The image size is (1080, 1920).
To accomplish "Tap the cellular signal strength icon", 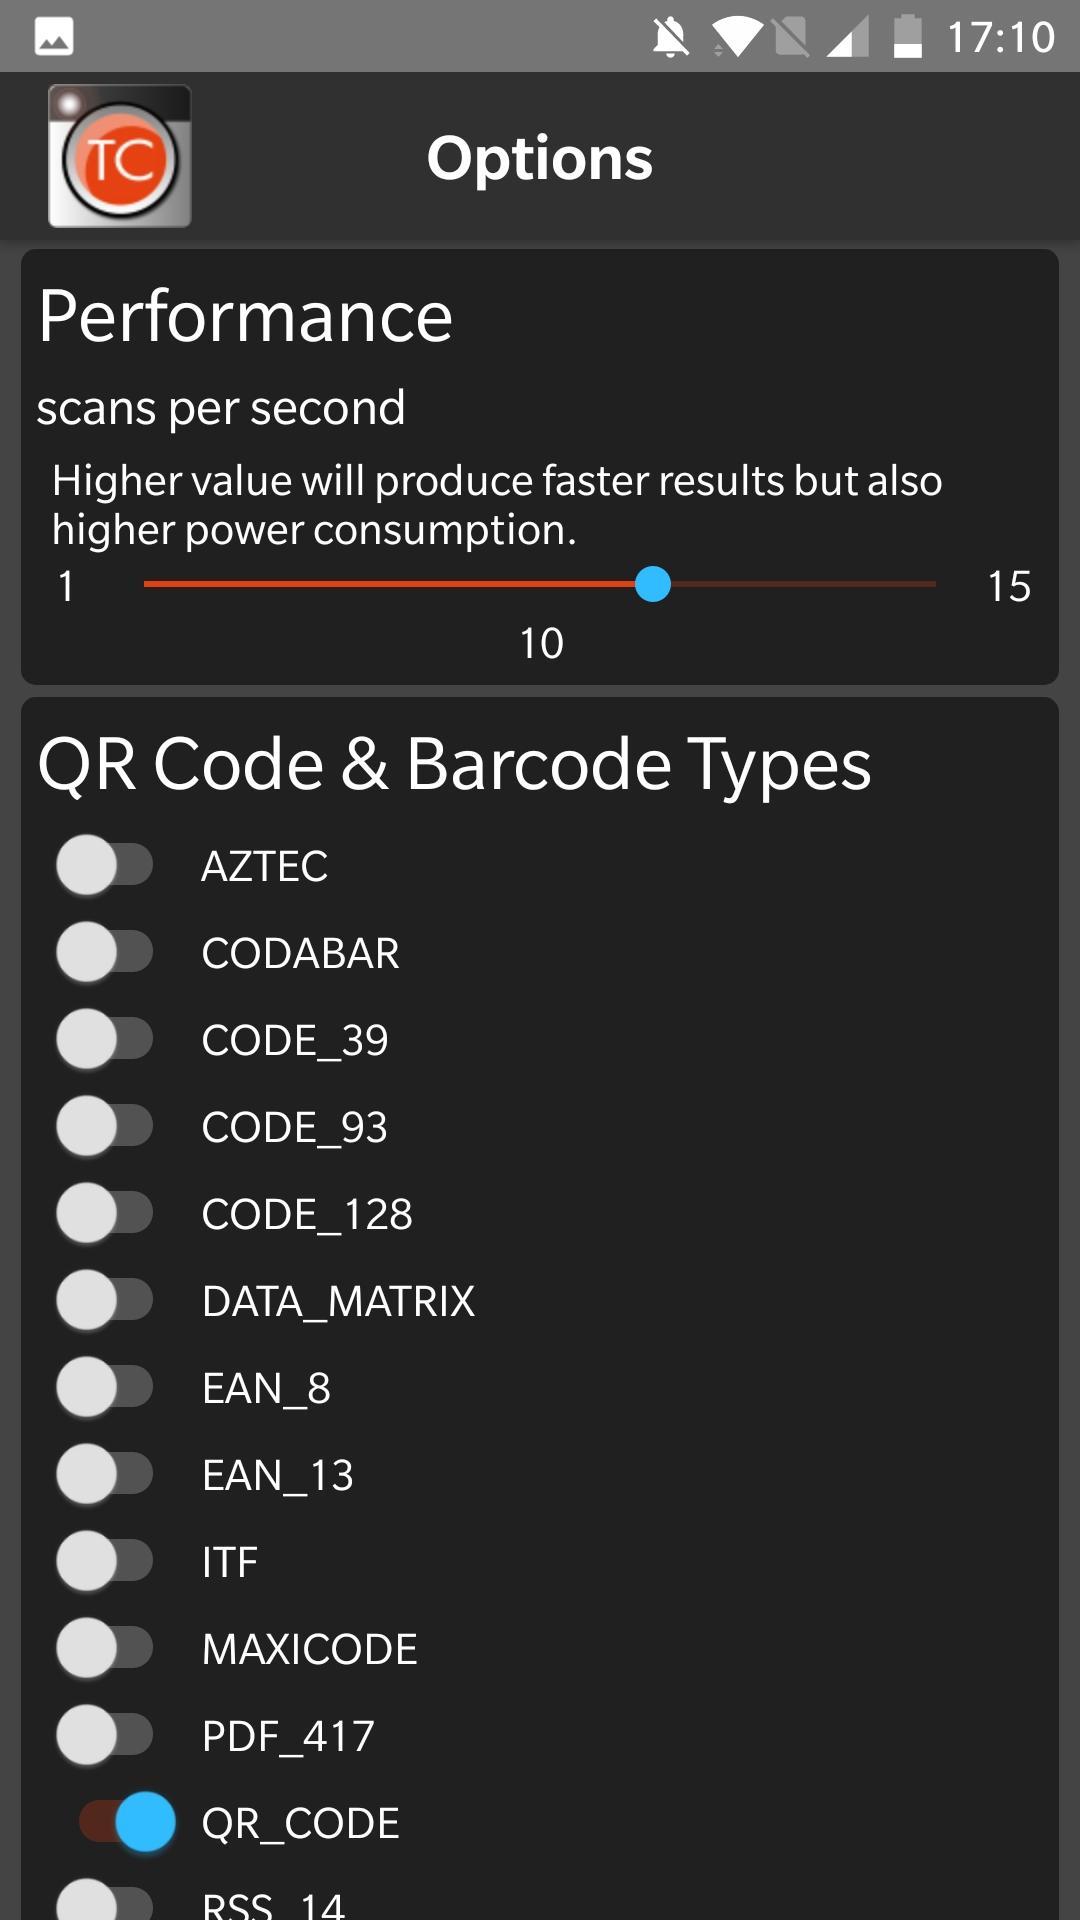I will point(848,38).
